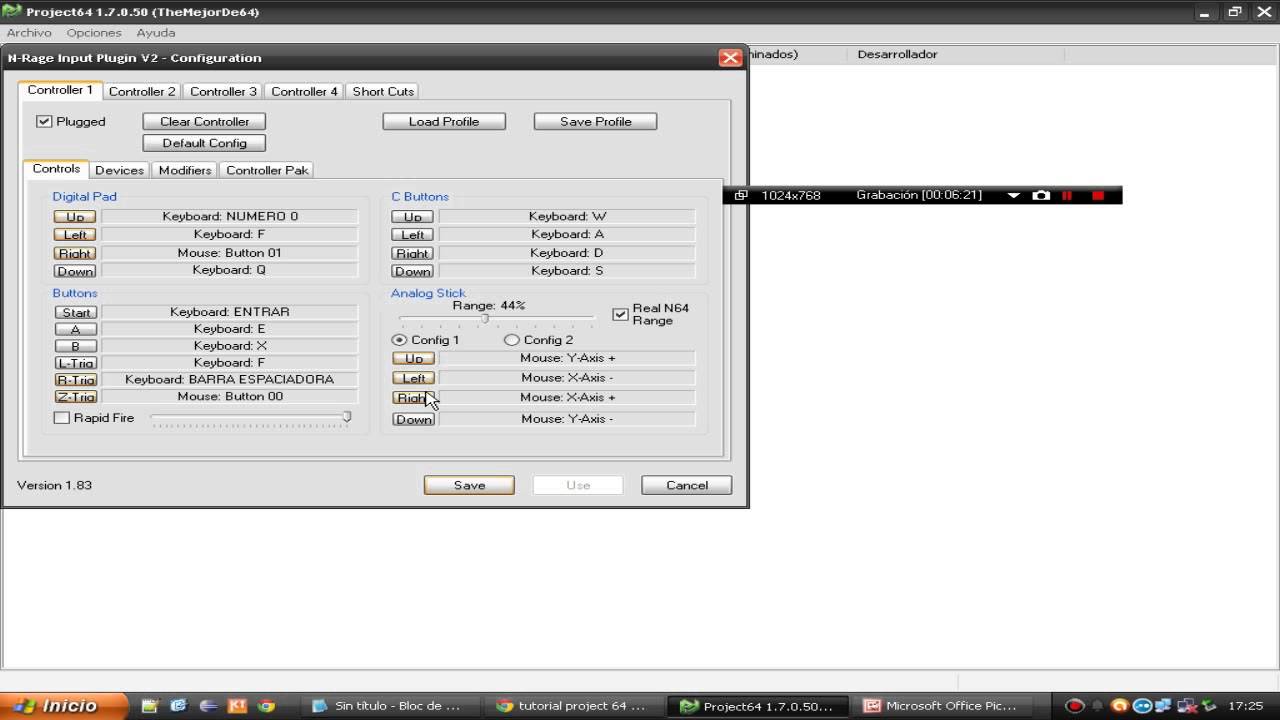The image size is (1280, 720).
Task: Switch to the Devices tab
Action: [x=119, y=170]
